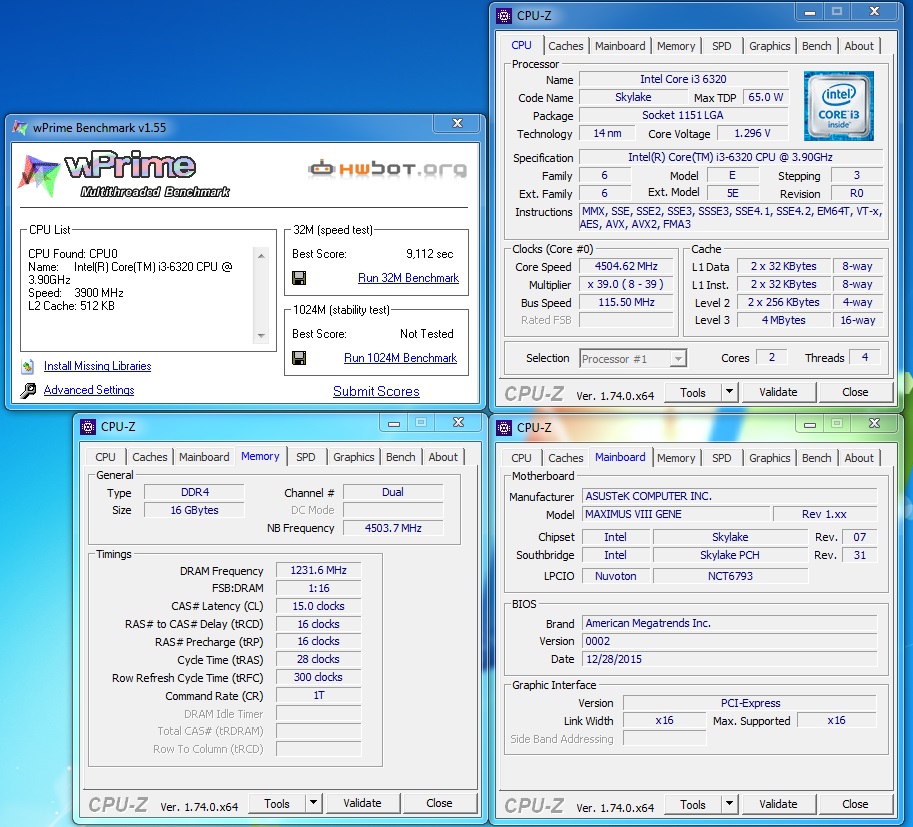Click the Install Missing Libraries icon

point(28,366)
